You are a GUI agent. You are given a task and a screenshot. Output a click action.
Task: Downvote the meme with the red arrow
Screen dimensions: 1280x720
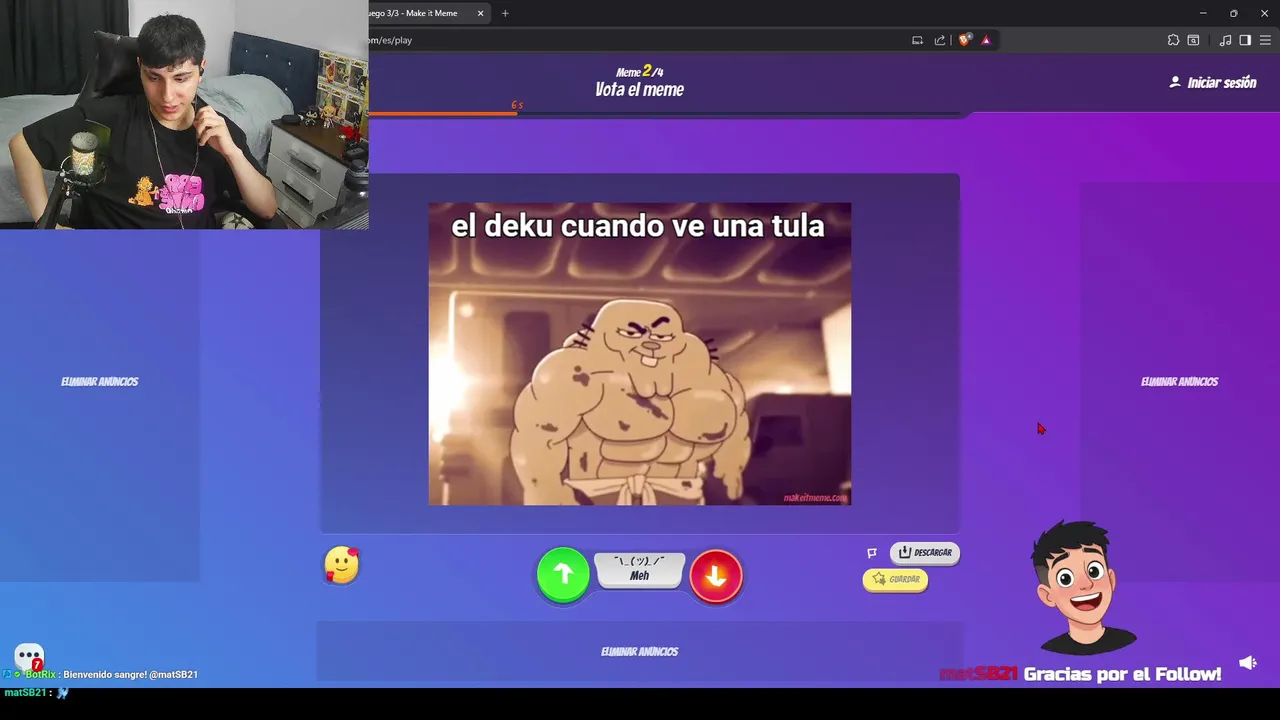[716, 575]
